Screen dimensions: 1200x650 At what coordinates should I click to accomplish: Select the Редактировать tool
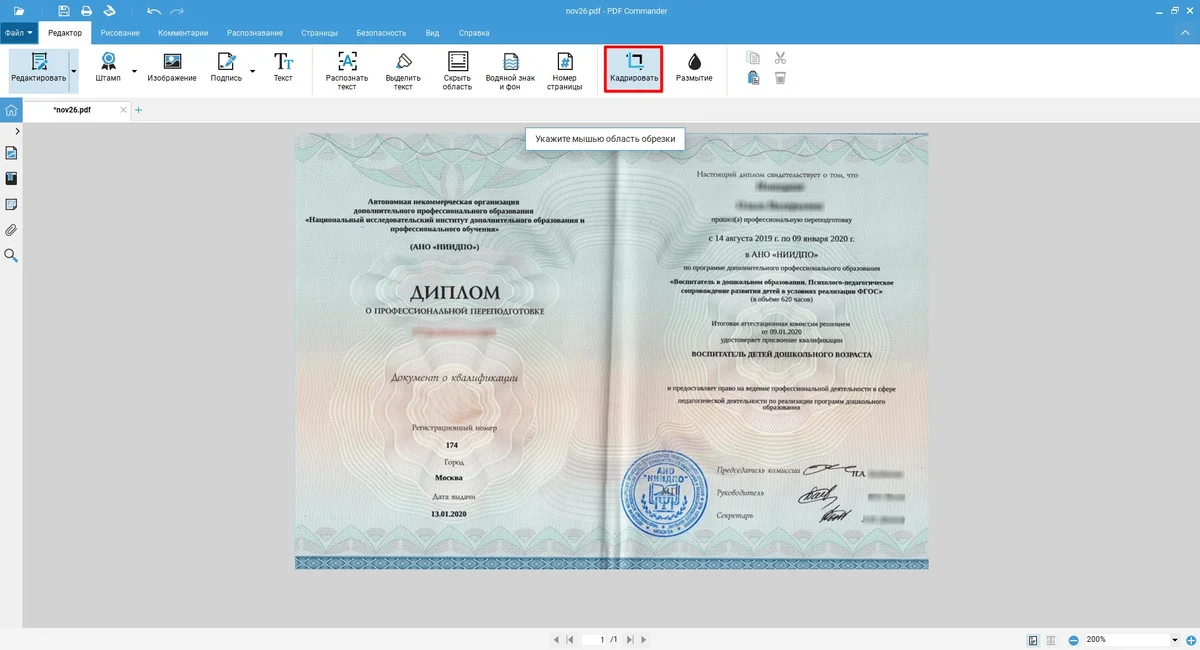point(39,68)
